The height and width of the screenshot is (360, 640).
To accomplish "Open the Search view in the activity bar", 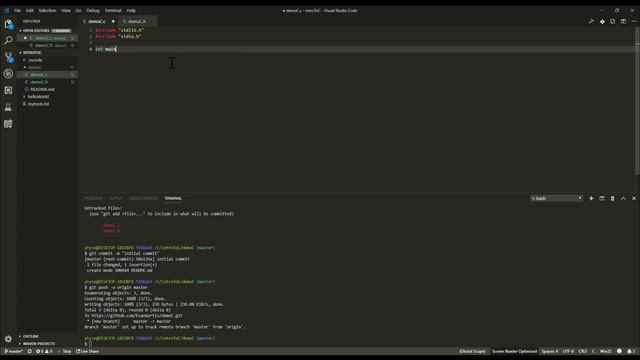I will click(8, 40).
